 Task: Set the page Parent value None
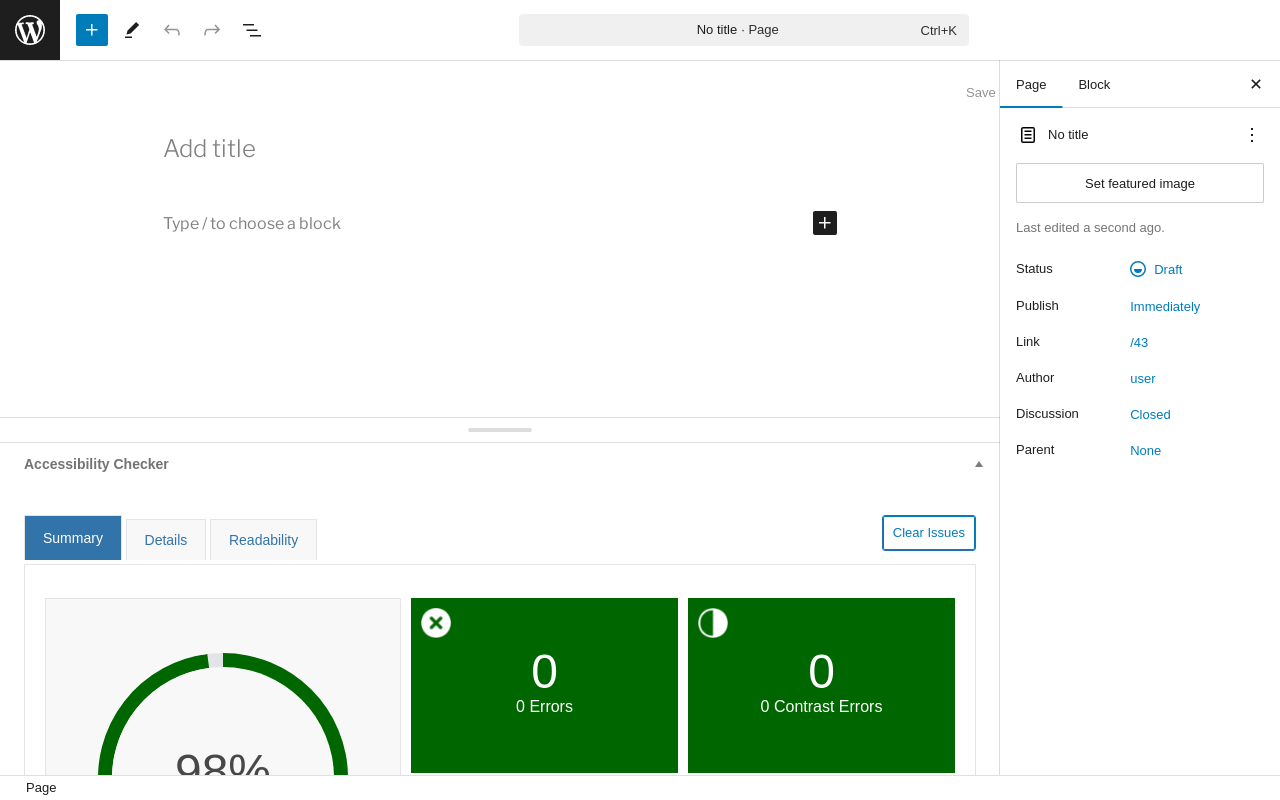pyautogui.click(x=1146, y=451)
